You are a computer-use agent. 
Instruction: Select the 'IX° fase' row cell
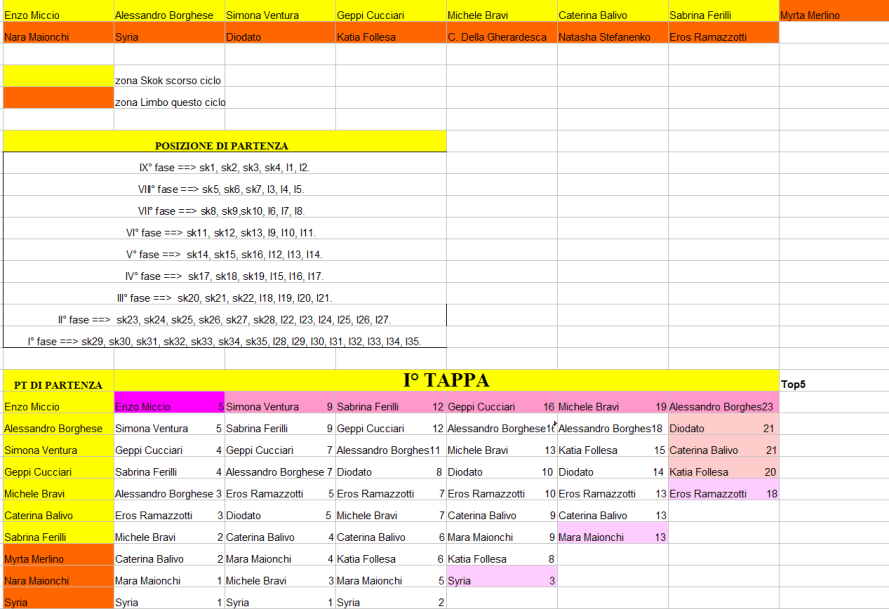pos(224,167)
